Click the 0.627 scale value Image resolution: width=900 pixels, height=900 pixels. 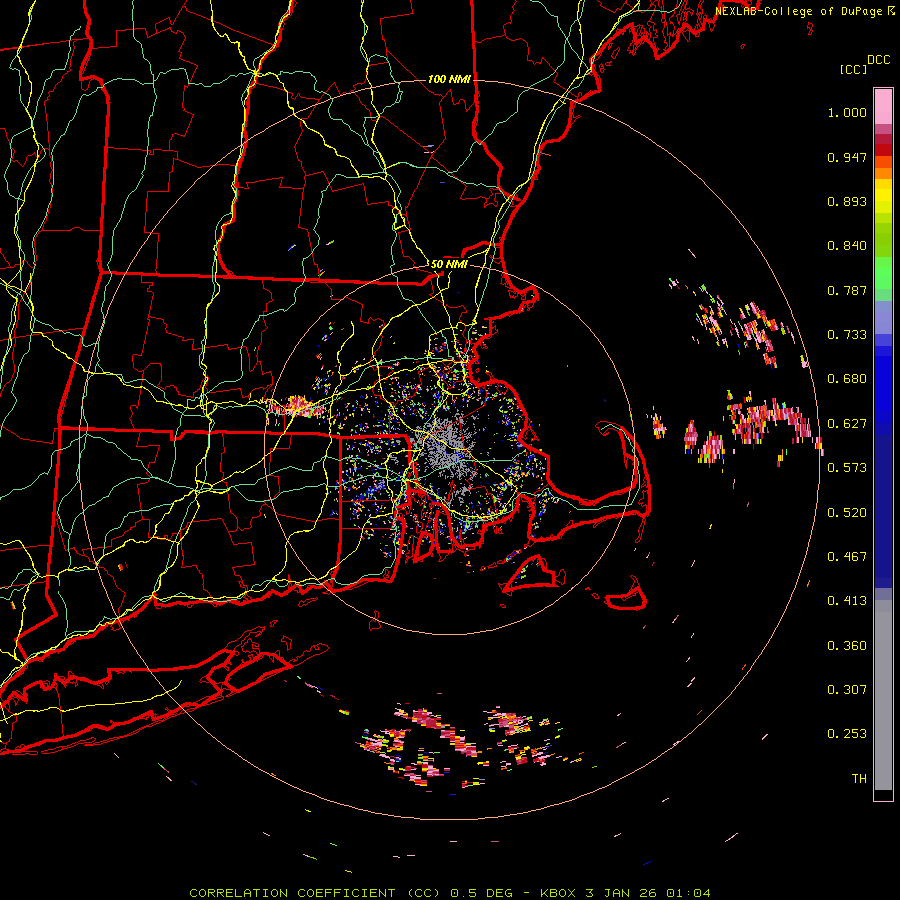[847, 424]
